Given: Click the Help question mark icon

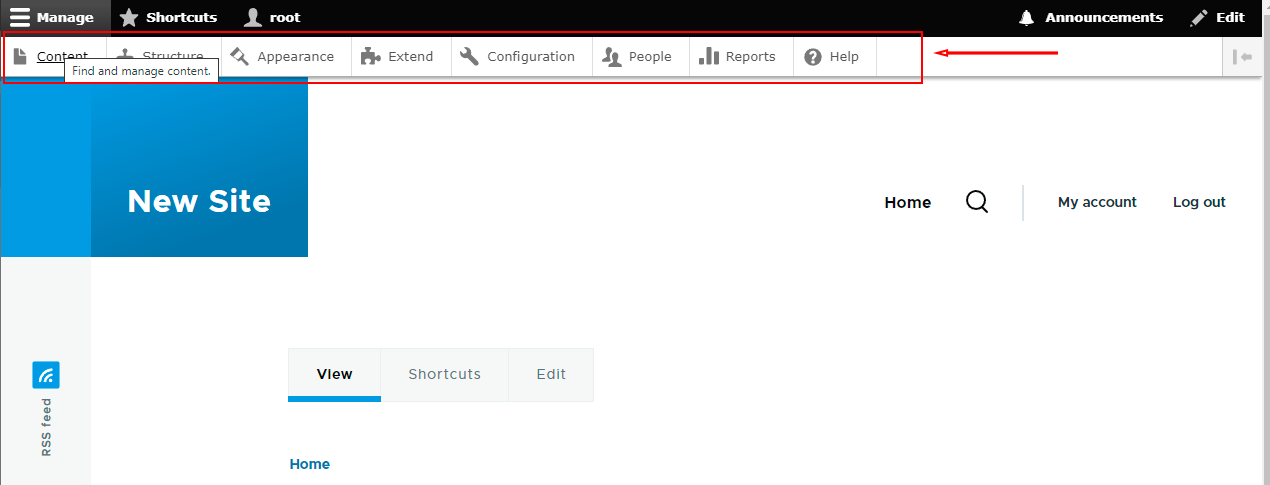Looking at the screenshot, I should point(813,57).
